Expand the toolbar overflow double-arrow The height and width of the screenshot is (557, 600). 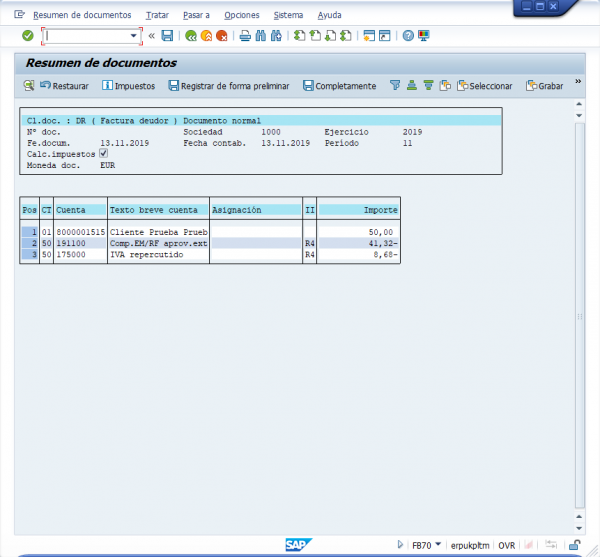(578, 81)
